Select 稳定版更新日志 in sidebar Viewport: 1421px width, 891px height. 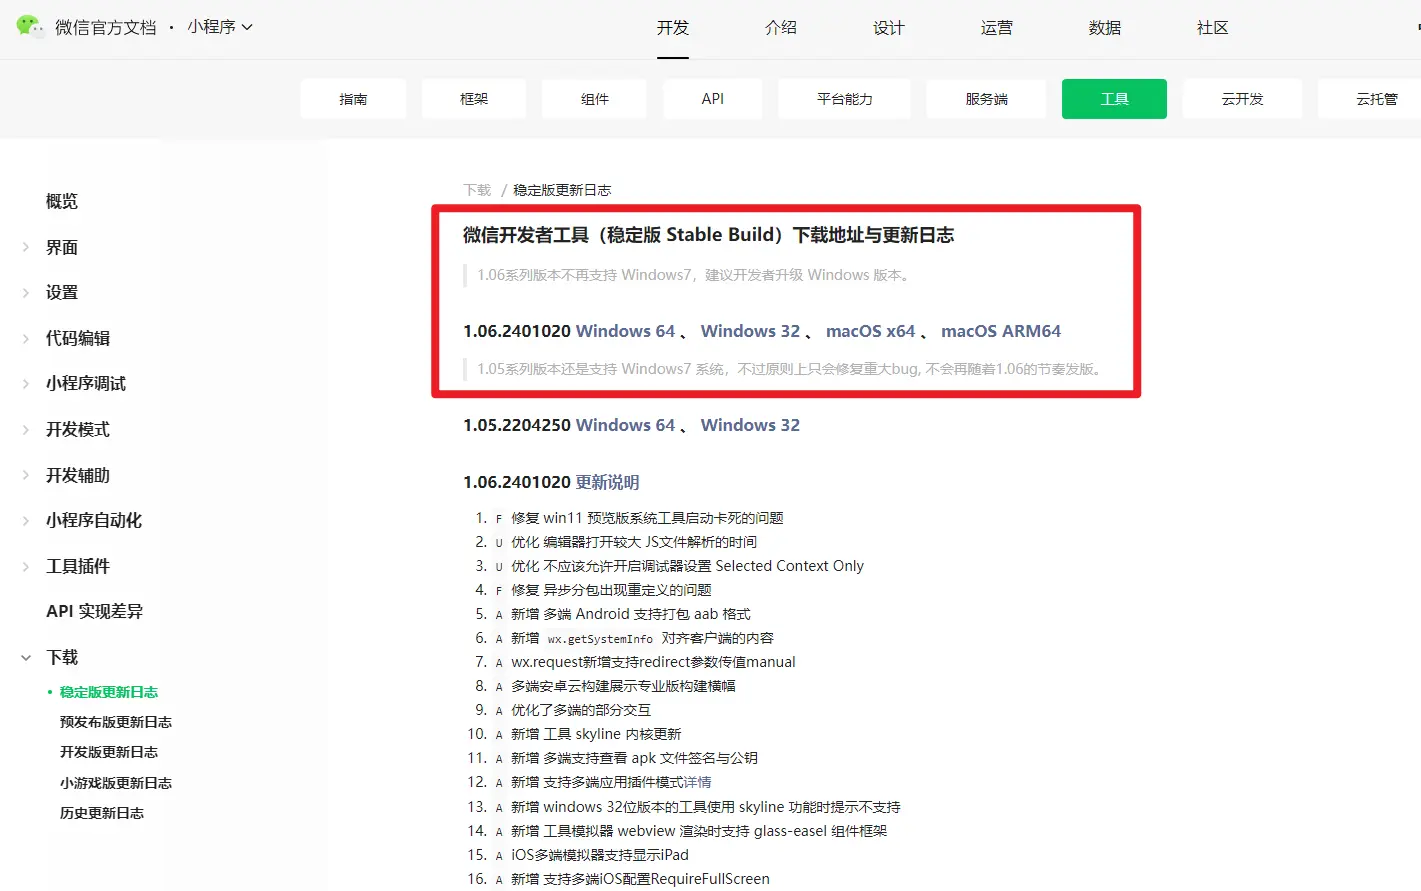point(109,692)
